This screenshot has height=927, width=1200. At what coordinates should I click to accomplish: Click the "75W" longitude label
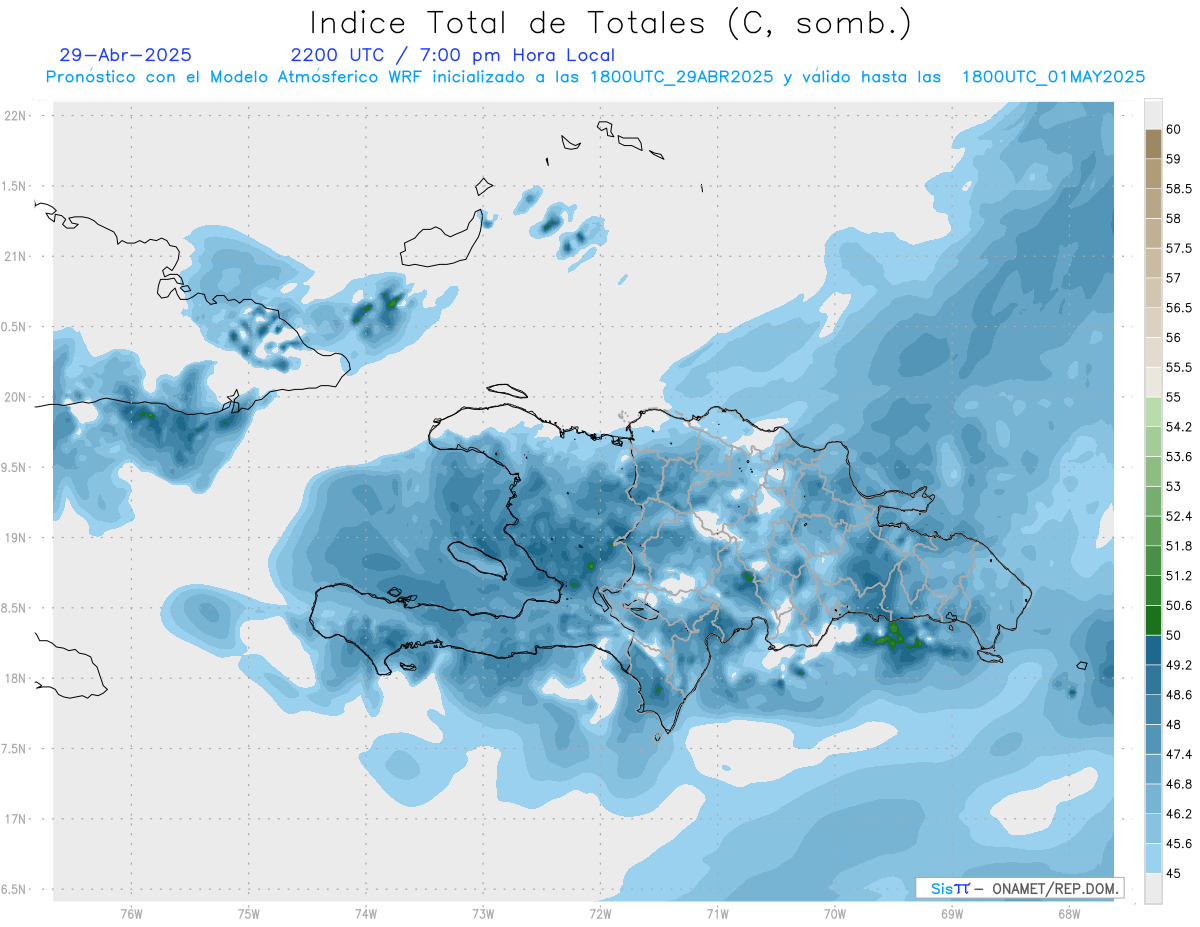(248, 914)
